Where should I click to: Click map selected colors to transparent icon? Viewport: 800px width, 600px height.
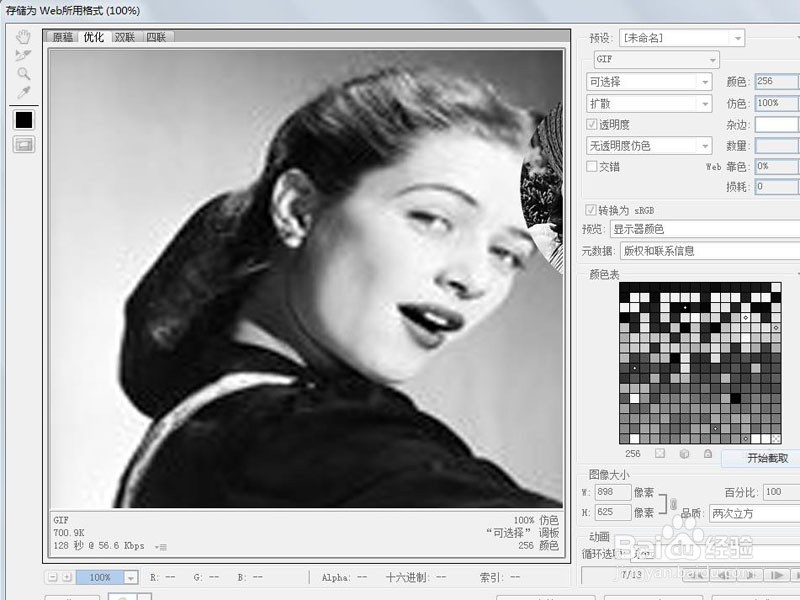pyautogui.click(x=660, y=453)
